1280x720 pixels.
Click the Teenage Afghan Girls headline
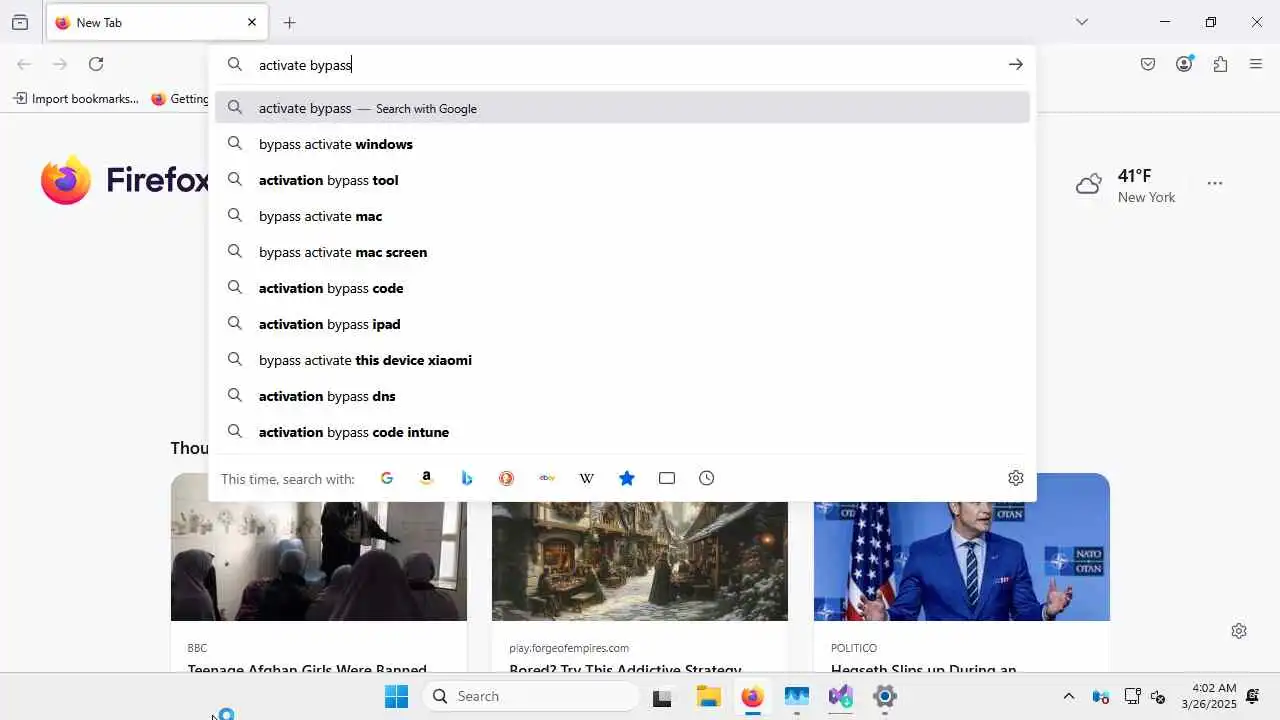coord(307,669)
